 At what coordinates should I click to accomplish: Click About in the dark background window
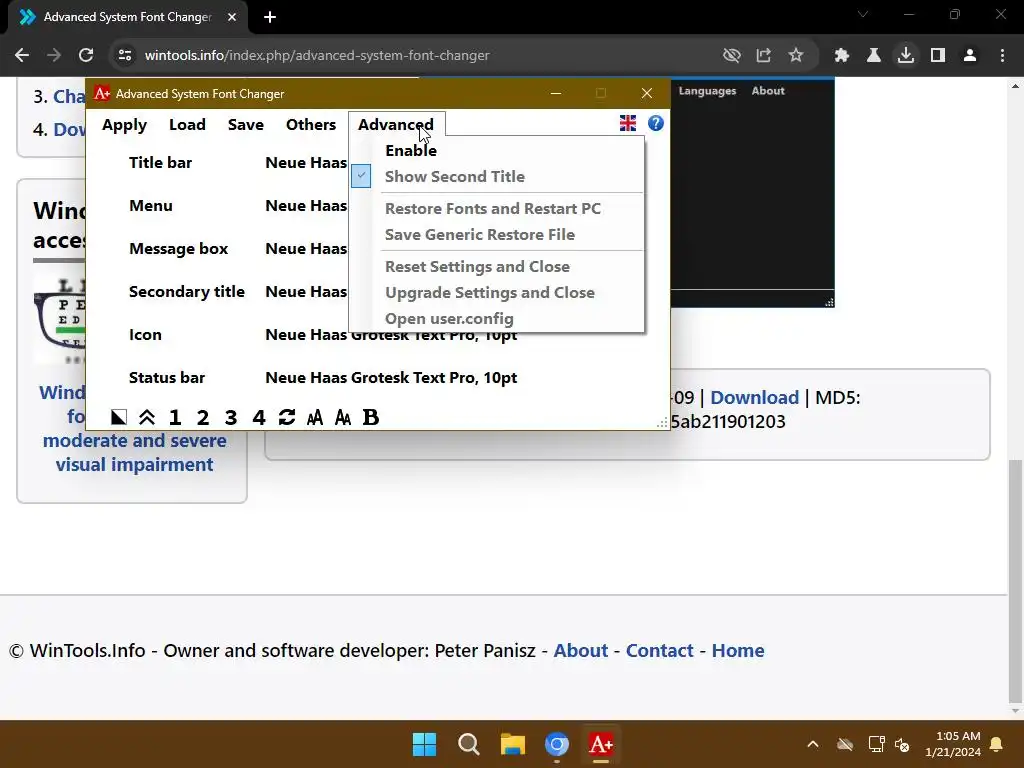768,91
